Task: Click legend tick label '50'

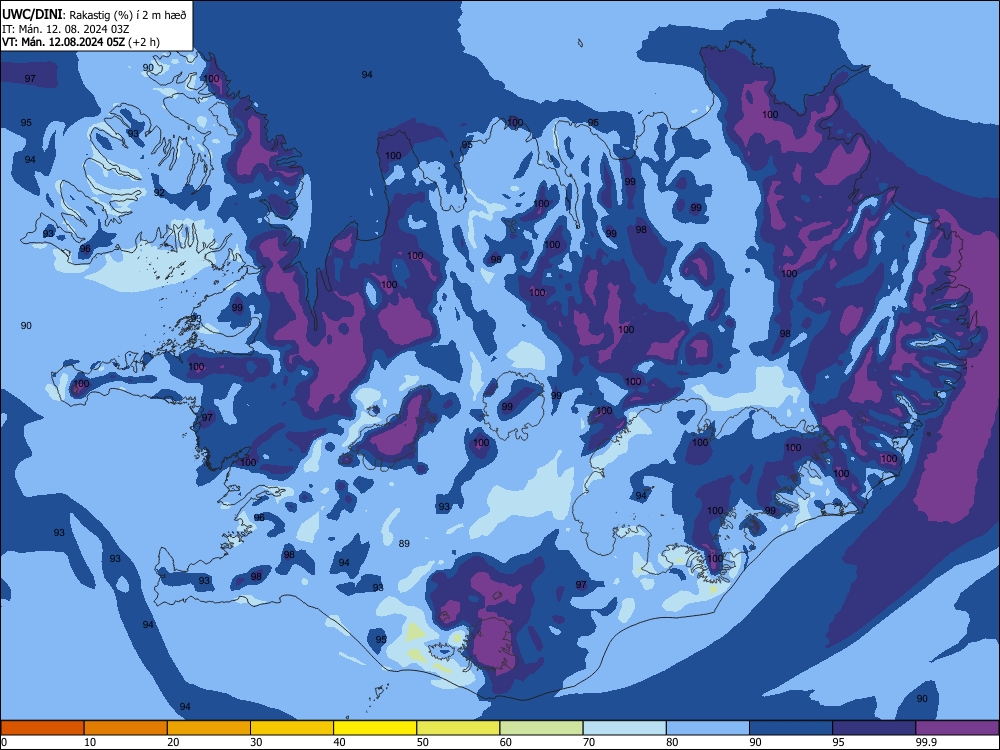Action: click(422, 742)
